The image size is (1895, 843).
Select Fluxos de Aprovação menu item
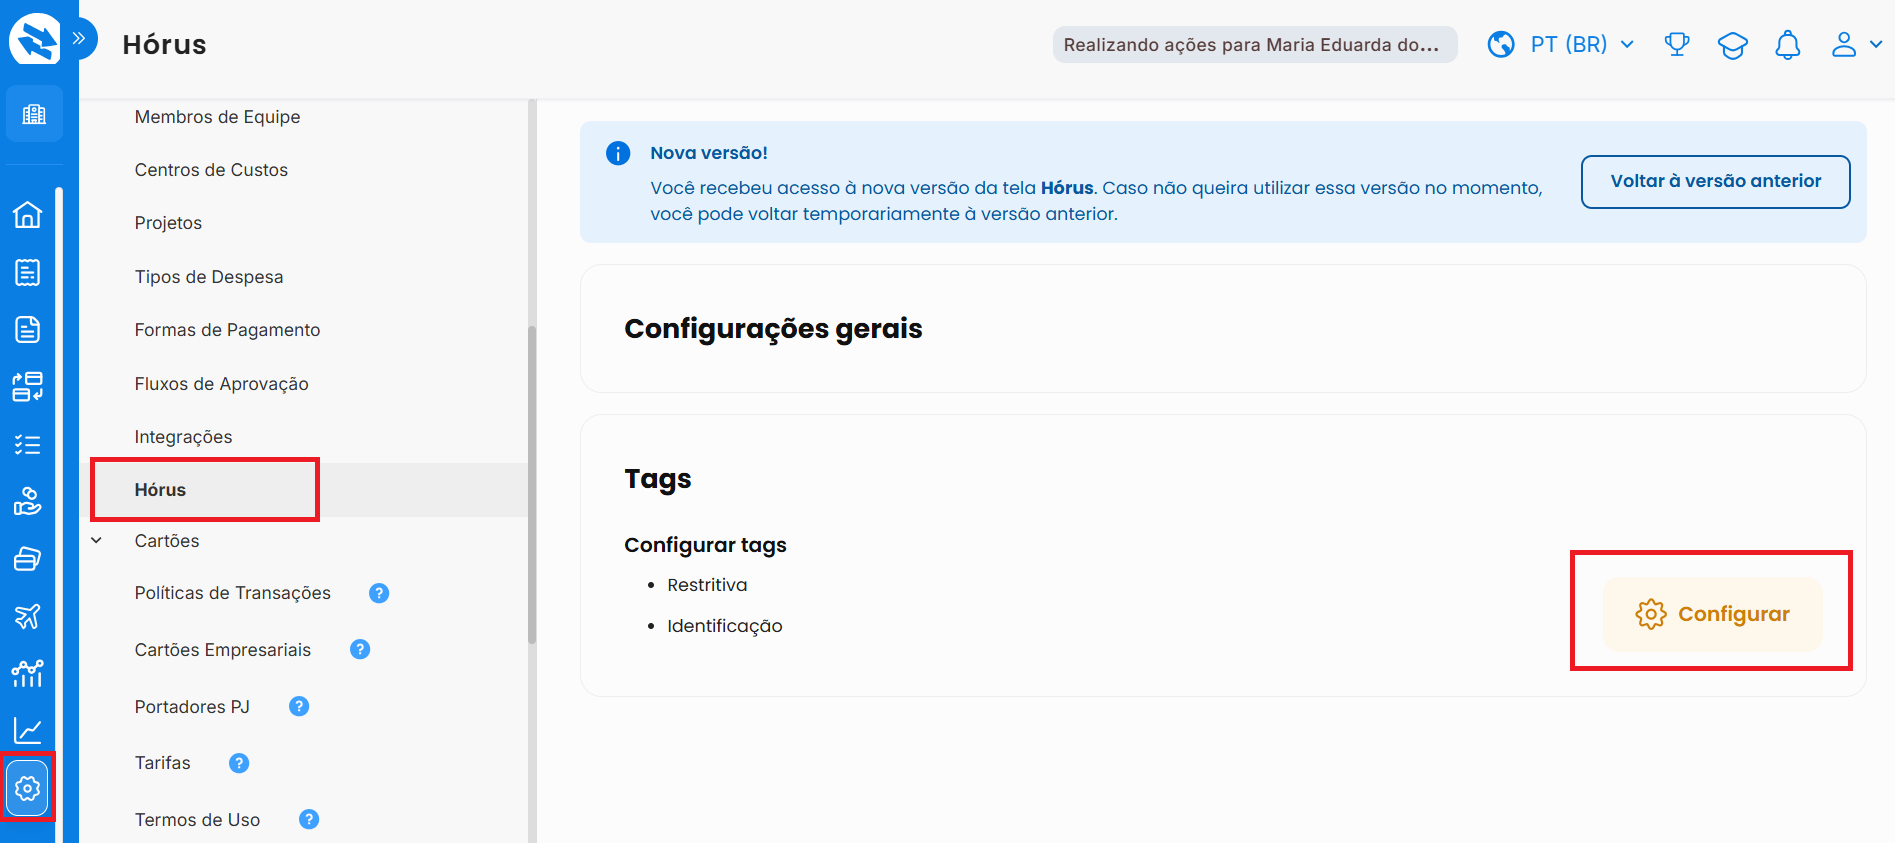point(221,384)
